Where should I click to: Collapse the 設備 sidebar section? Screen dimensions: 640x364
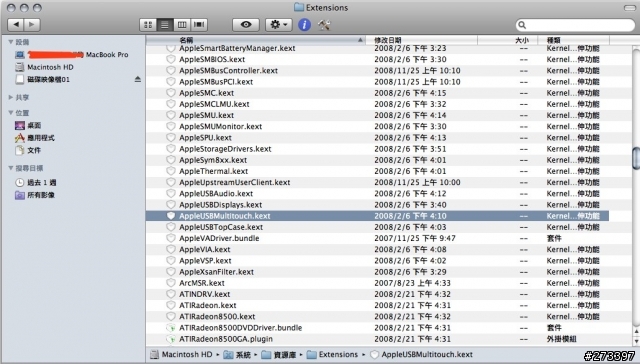[x=11, y=42]
